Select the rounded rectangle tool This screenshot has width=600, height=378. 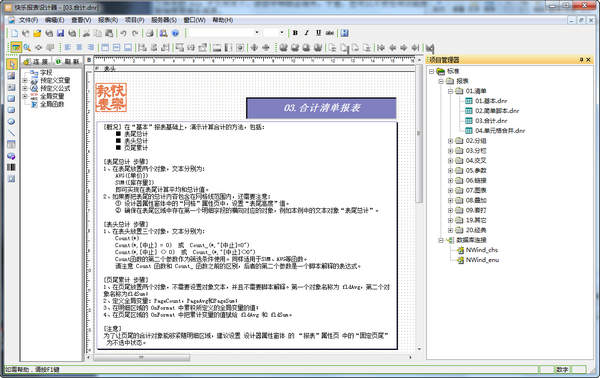[x=11, y=110]
